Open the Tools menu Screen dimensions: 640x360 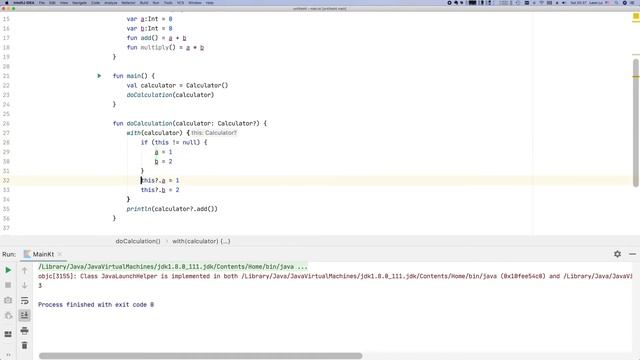[x=168, y=3]
